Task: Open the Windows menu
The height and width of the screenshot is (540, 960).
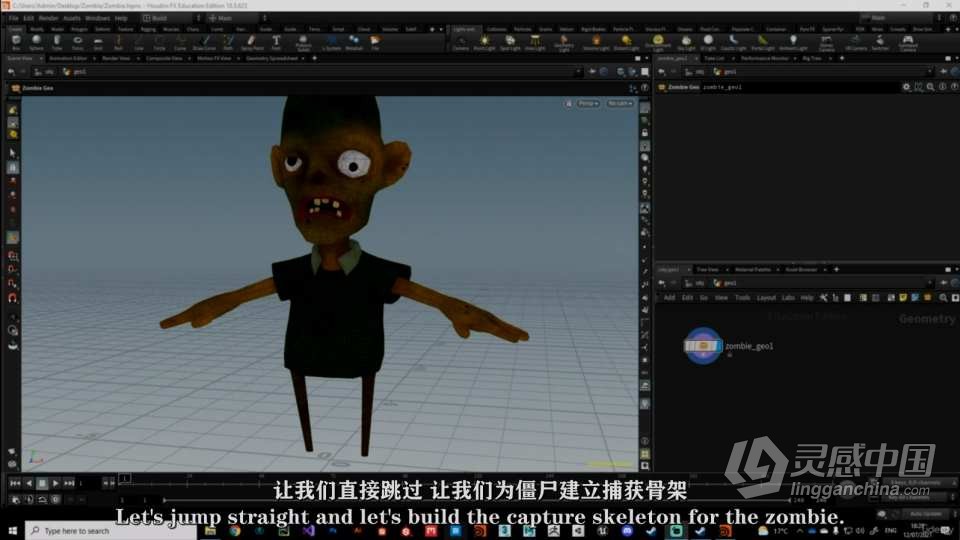Action: 97,18
